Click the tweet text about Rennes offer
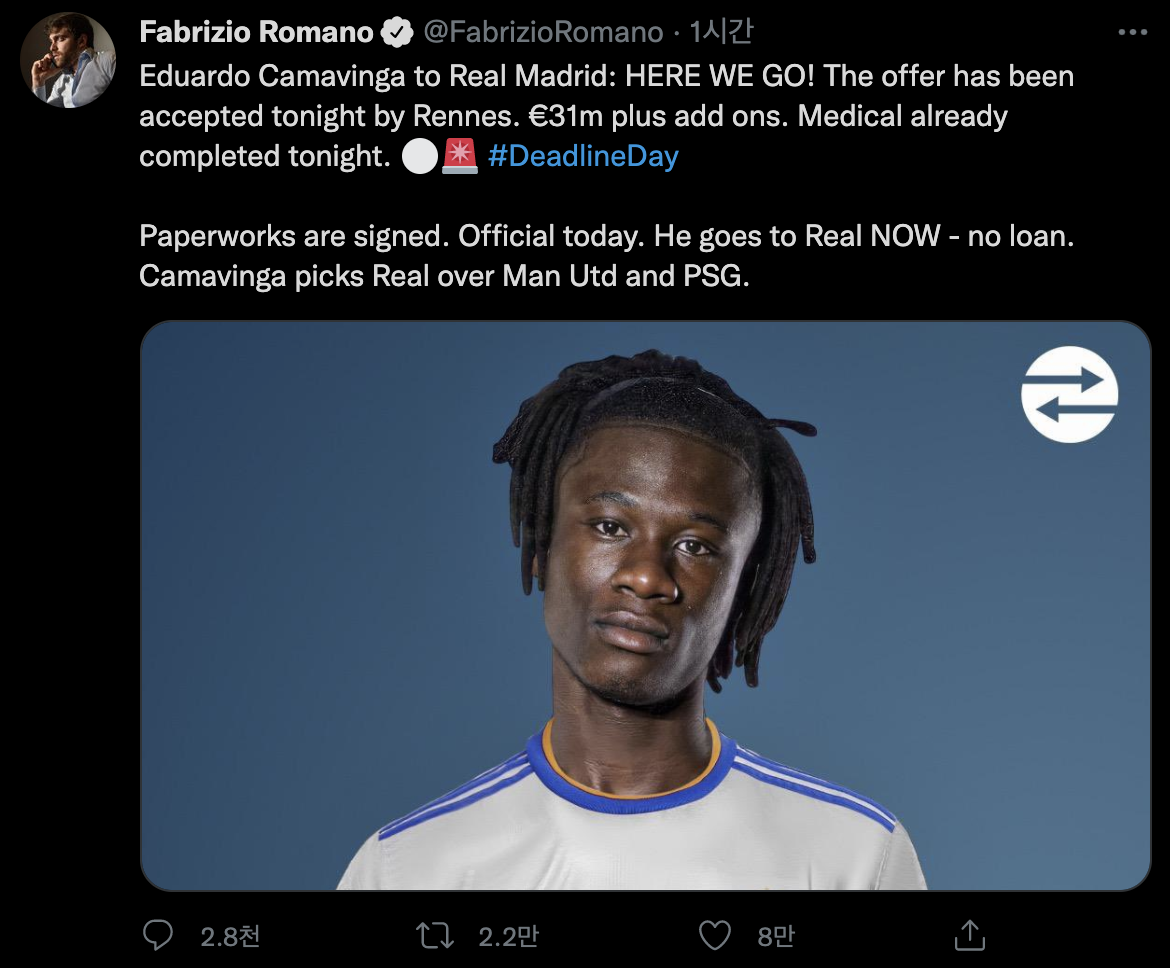The image size is (1170, 968). click(x=607, y=116)
